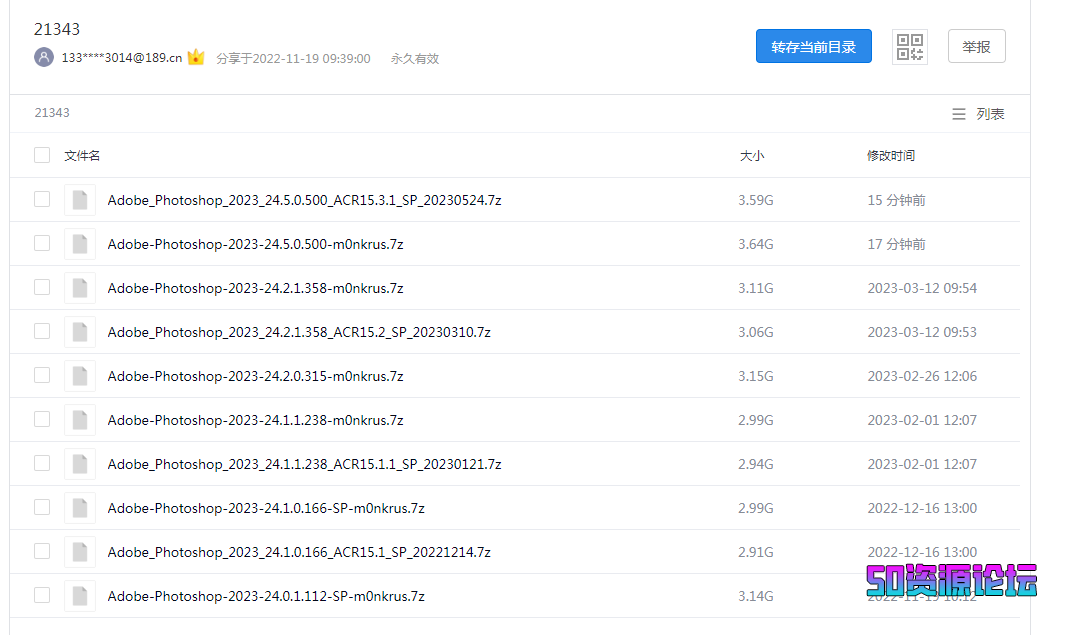This screenshot has width=1082, height=635.
Task: Check the box for Adobe-Photoshop-2023-24.2.0.315-m0nkrus.7z
Action: coord(42,375)
